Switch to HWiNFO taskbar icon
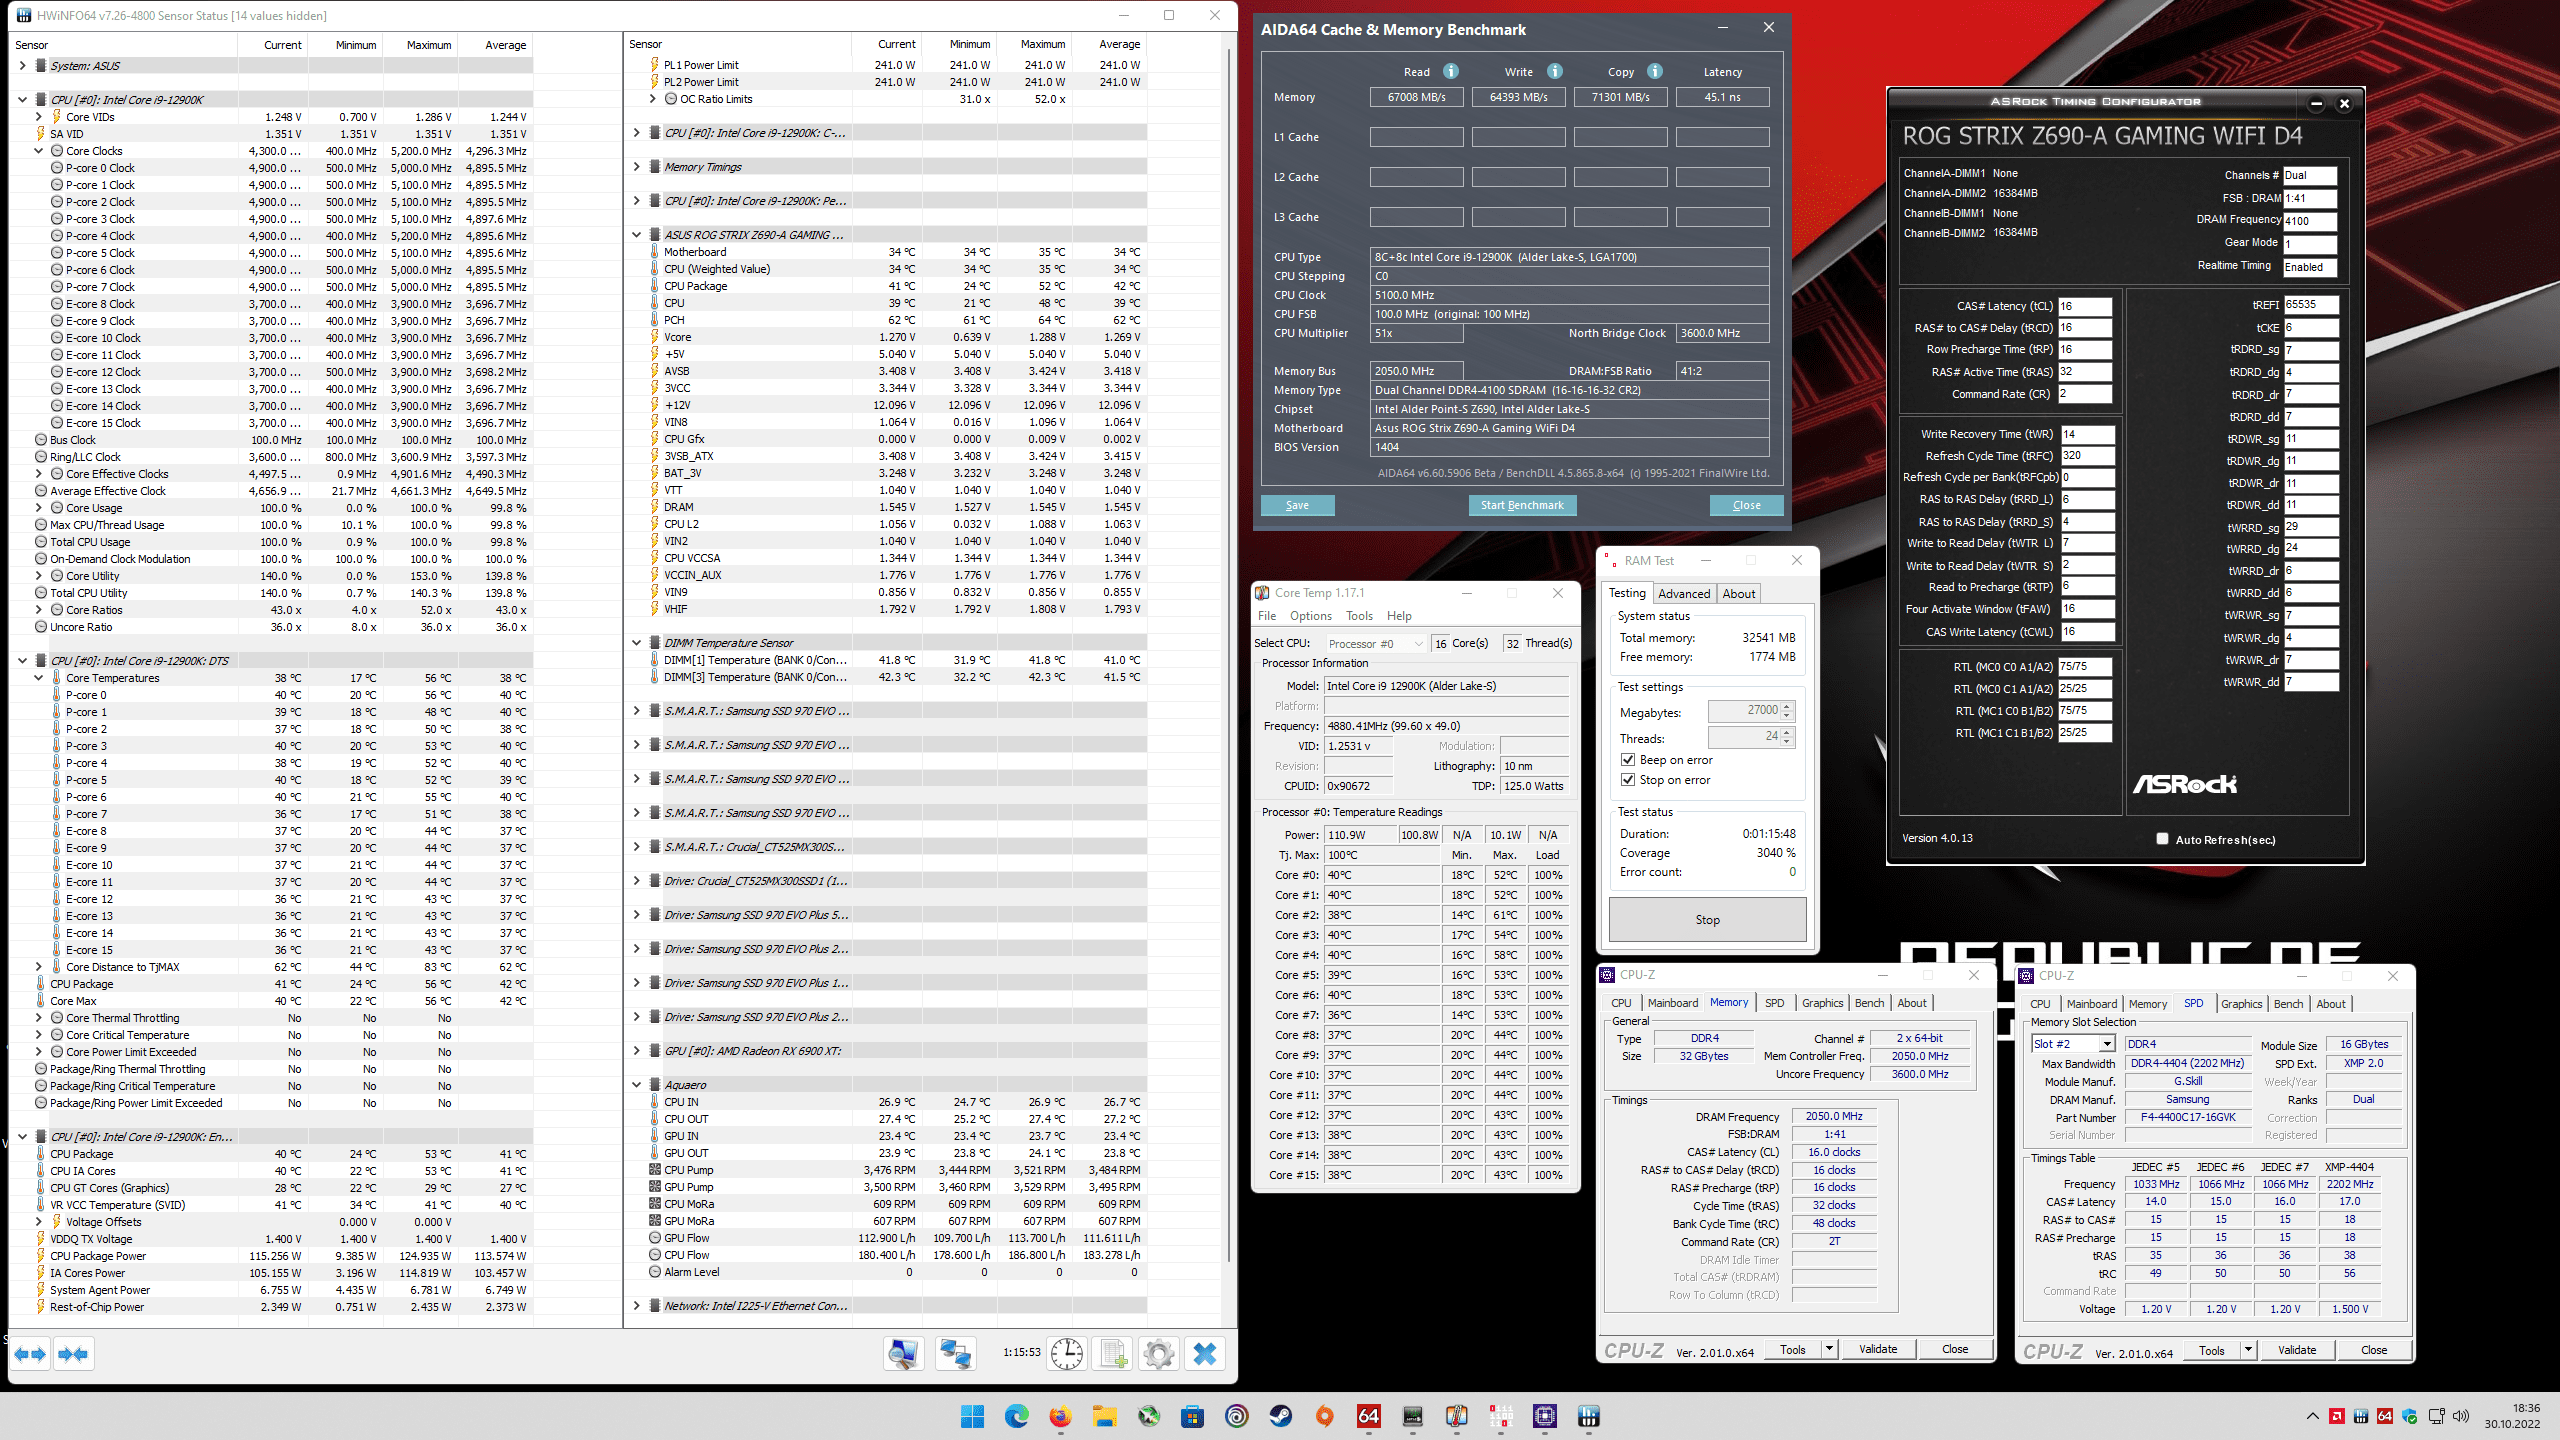The height and width of the screenshot is (1440, 2560). coord(1588,1416)
